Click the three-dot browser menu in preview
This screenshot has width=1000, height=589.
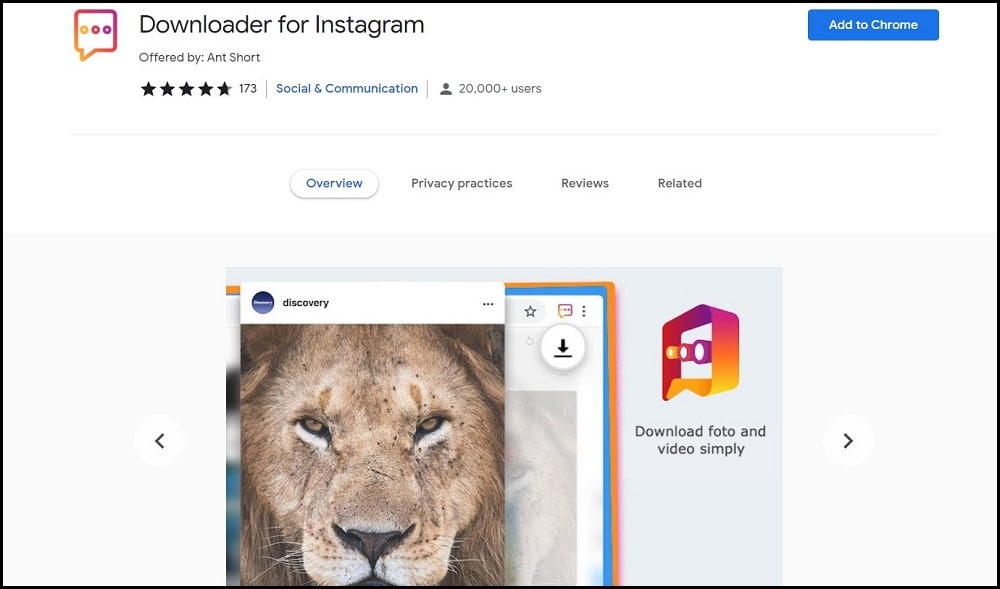point(584,311)
